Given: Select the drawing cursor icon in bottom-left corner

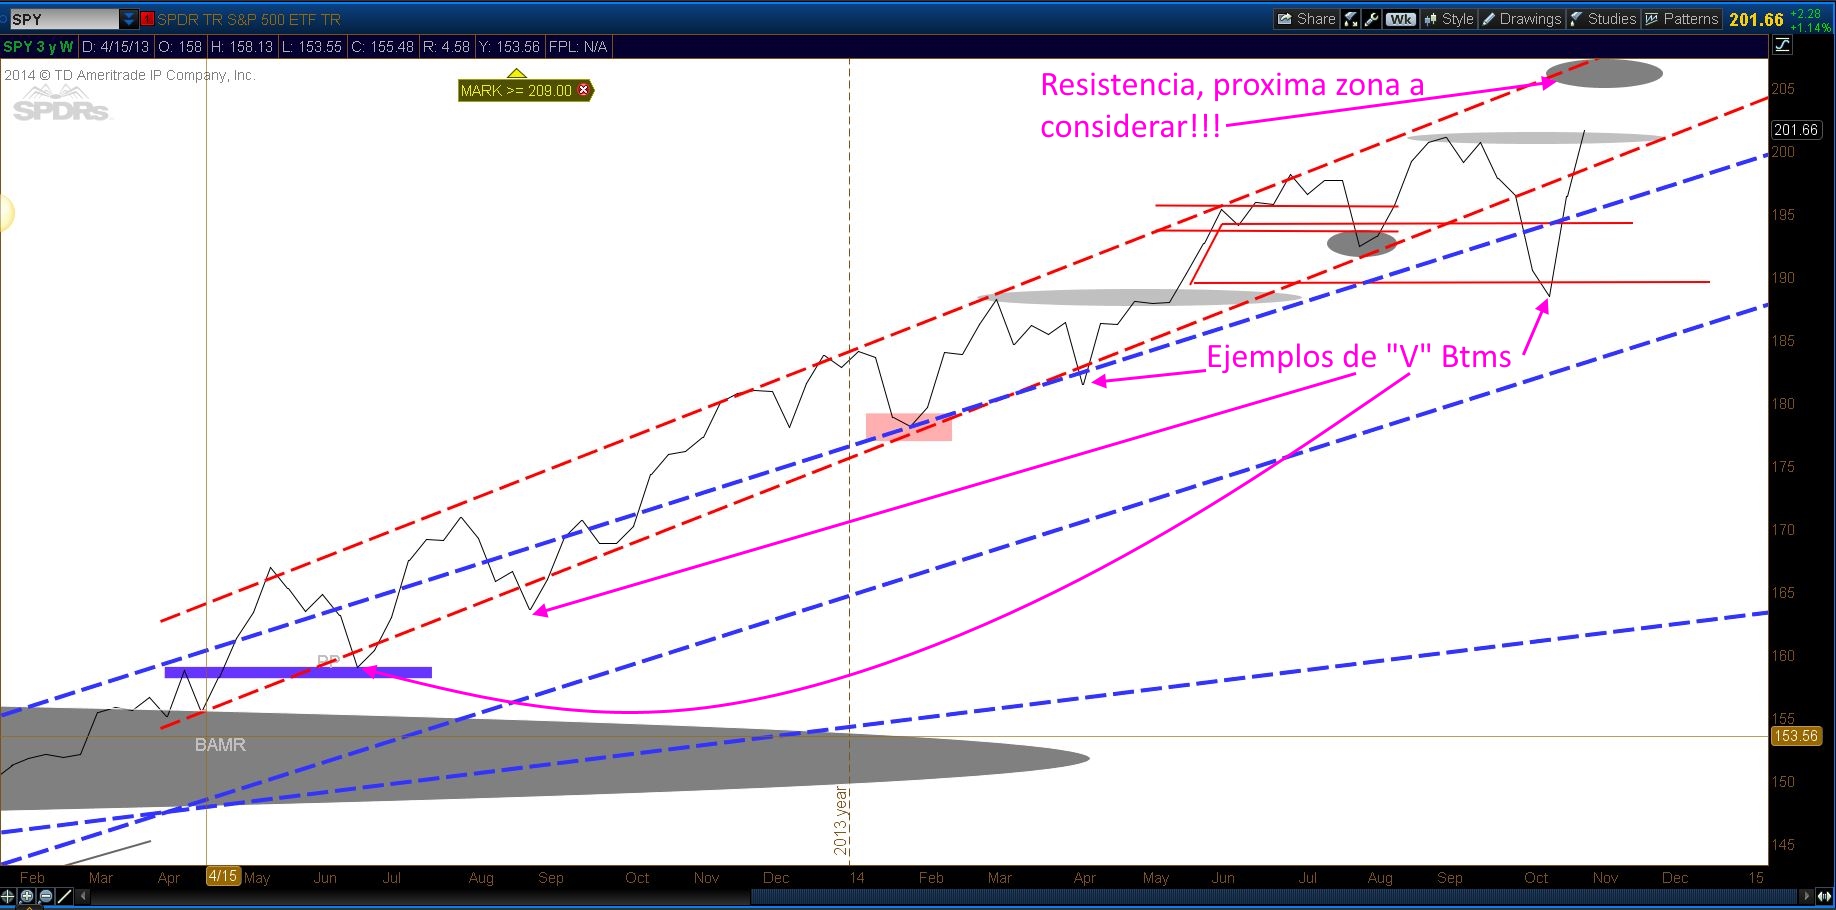Looking at the screenshot, I should 62,897.
